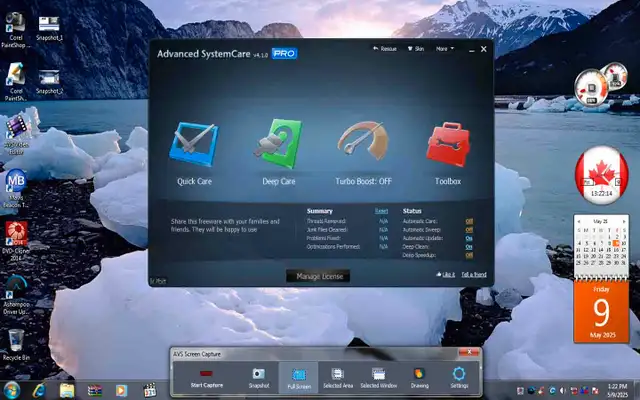
Task: Open the Corel PaintShop camera desktop shortcut
Action: 15,29
